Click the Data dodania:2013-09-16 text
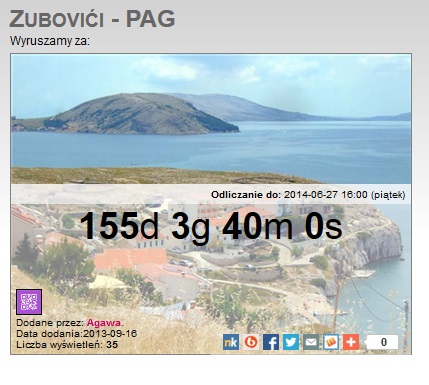 (x=76, y=334)
